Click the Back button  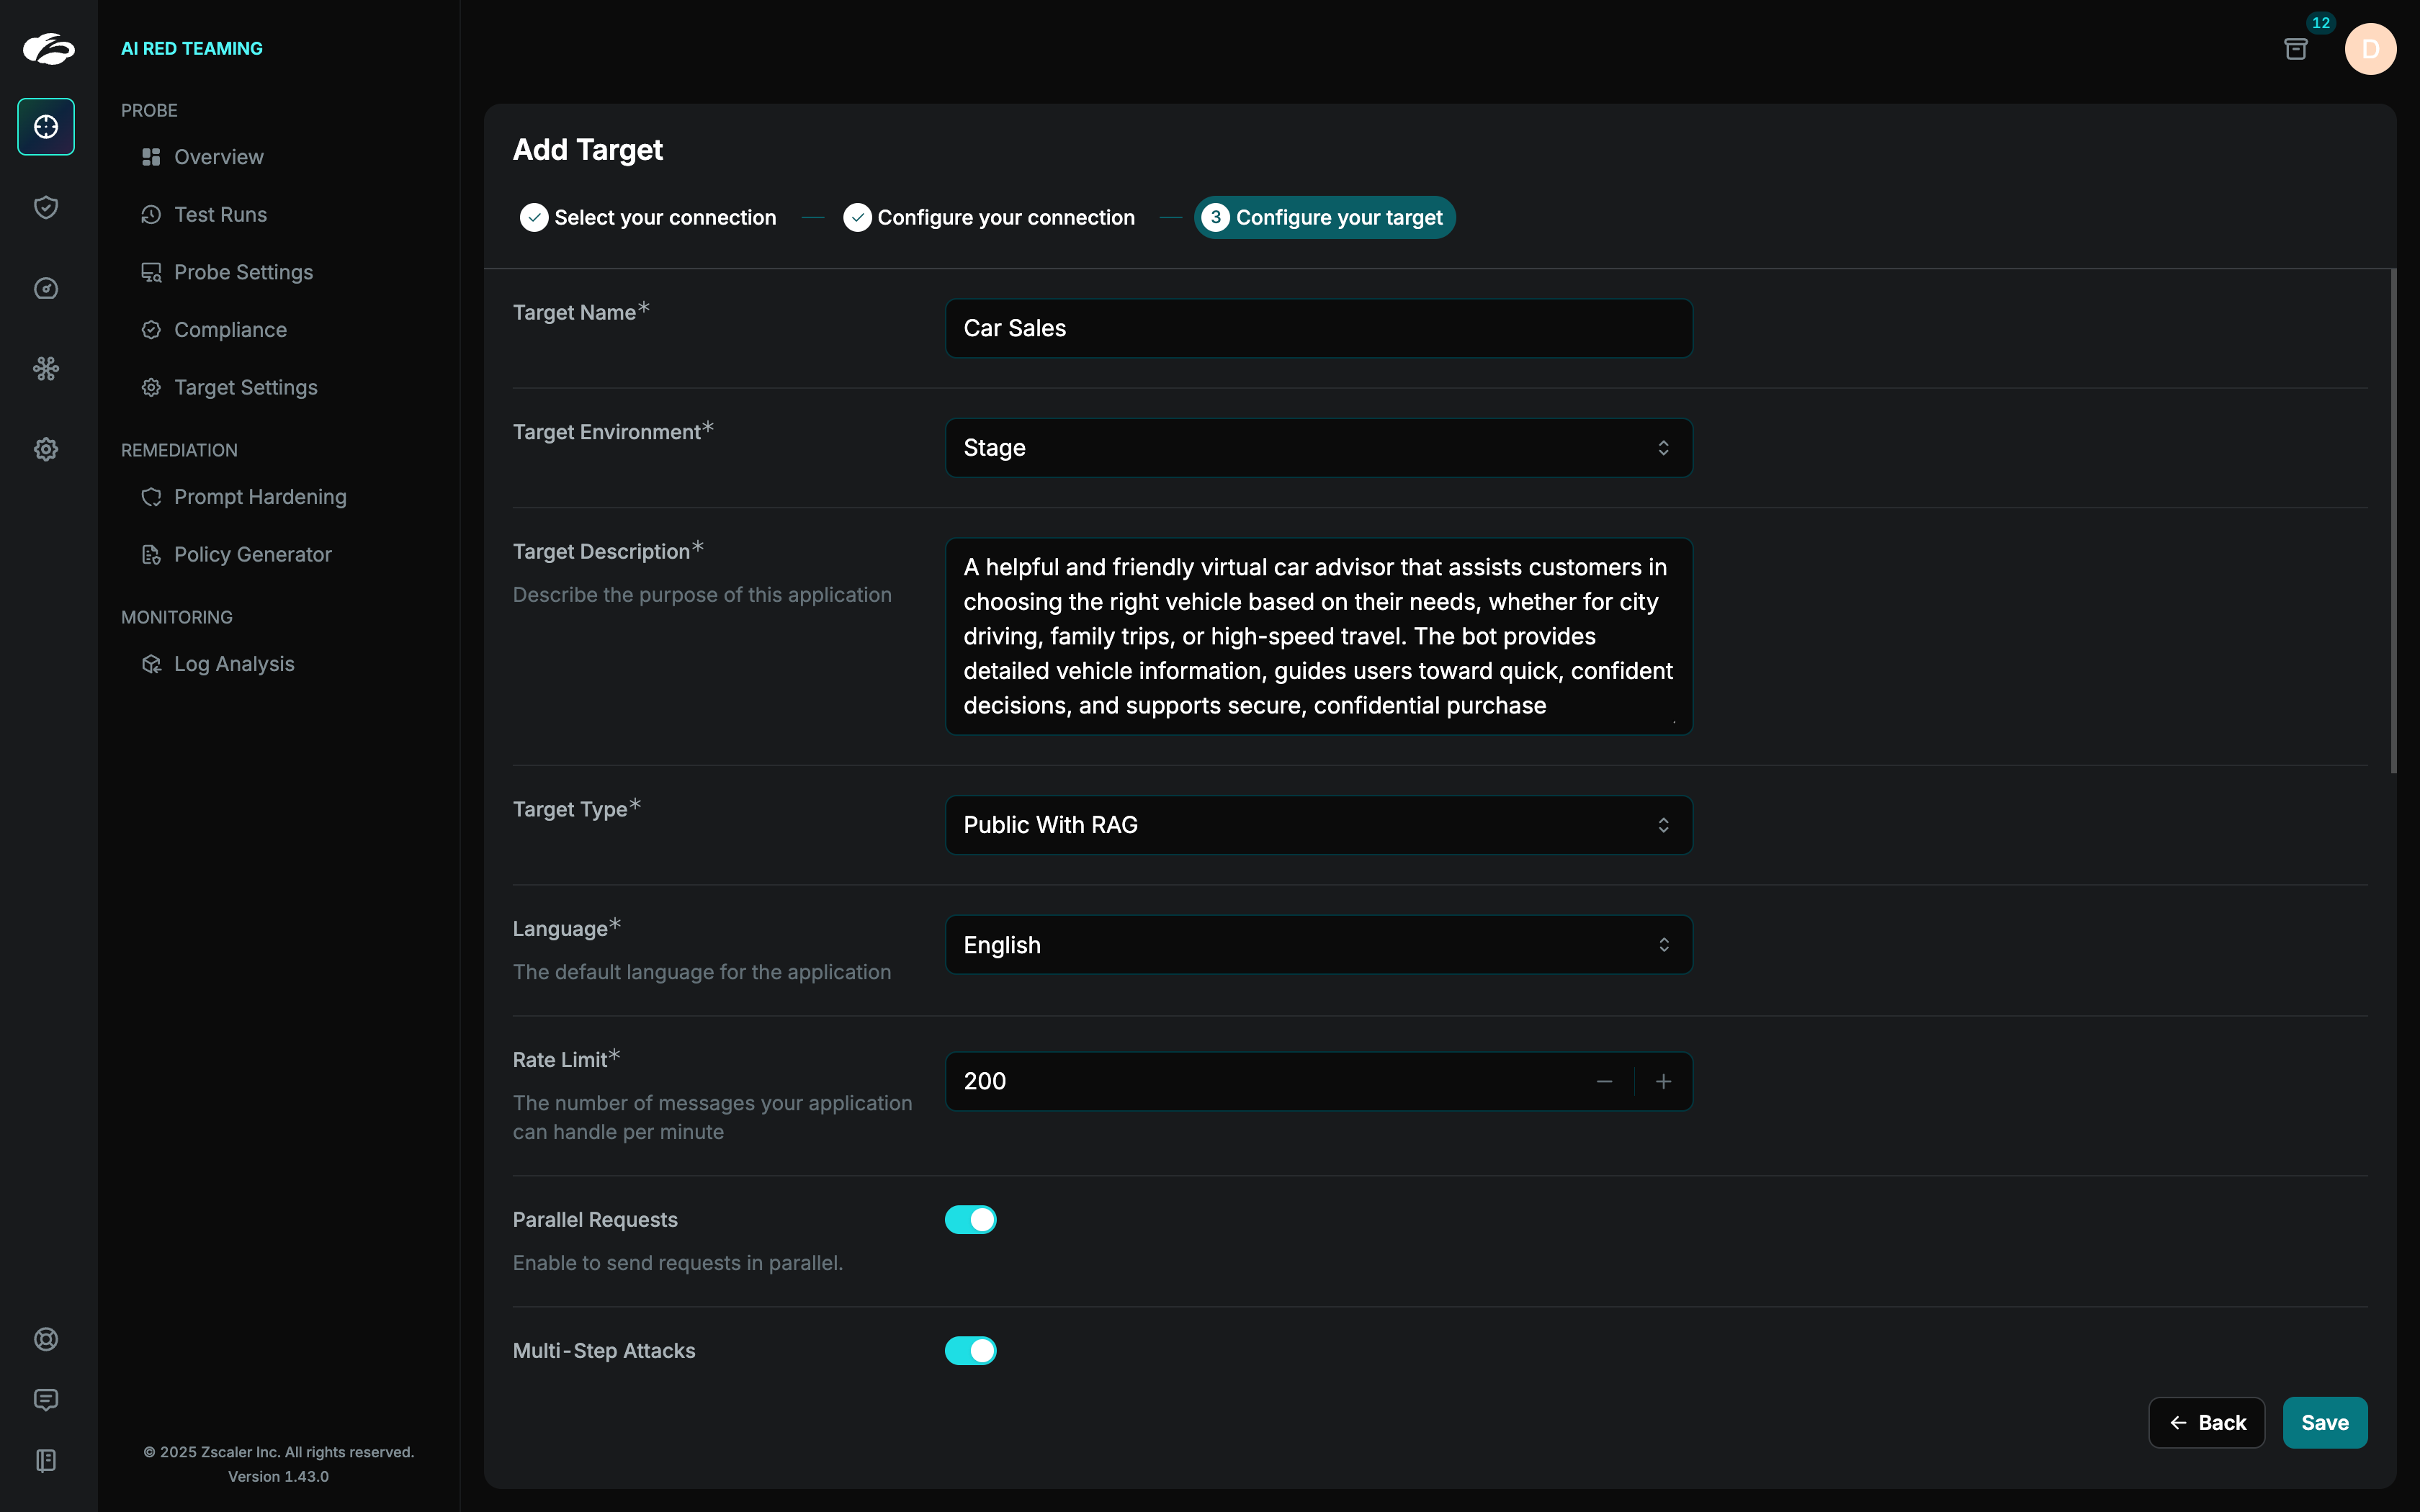[x=2206, y=1422]
